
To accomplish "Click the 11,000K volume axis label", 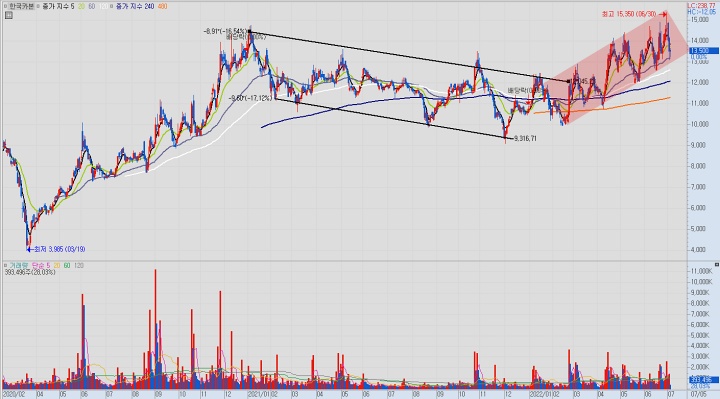I will point(701,271).
